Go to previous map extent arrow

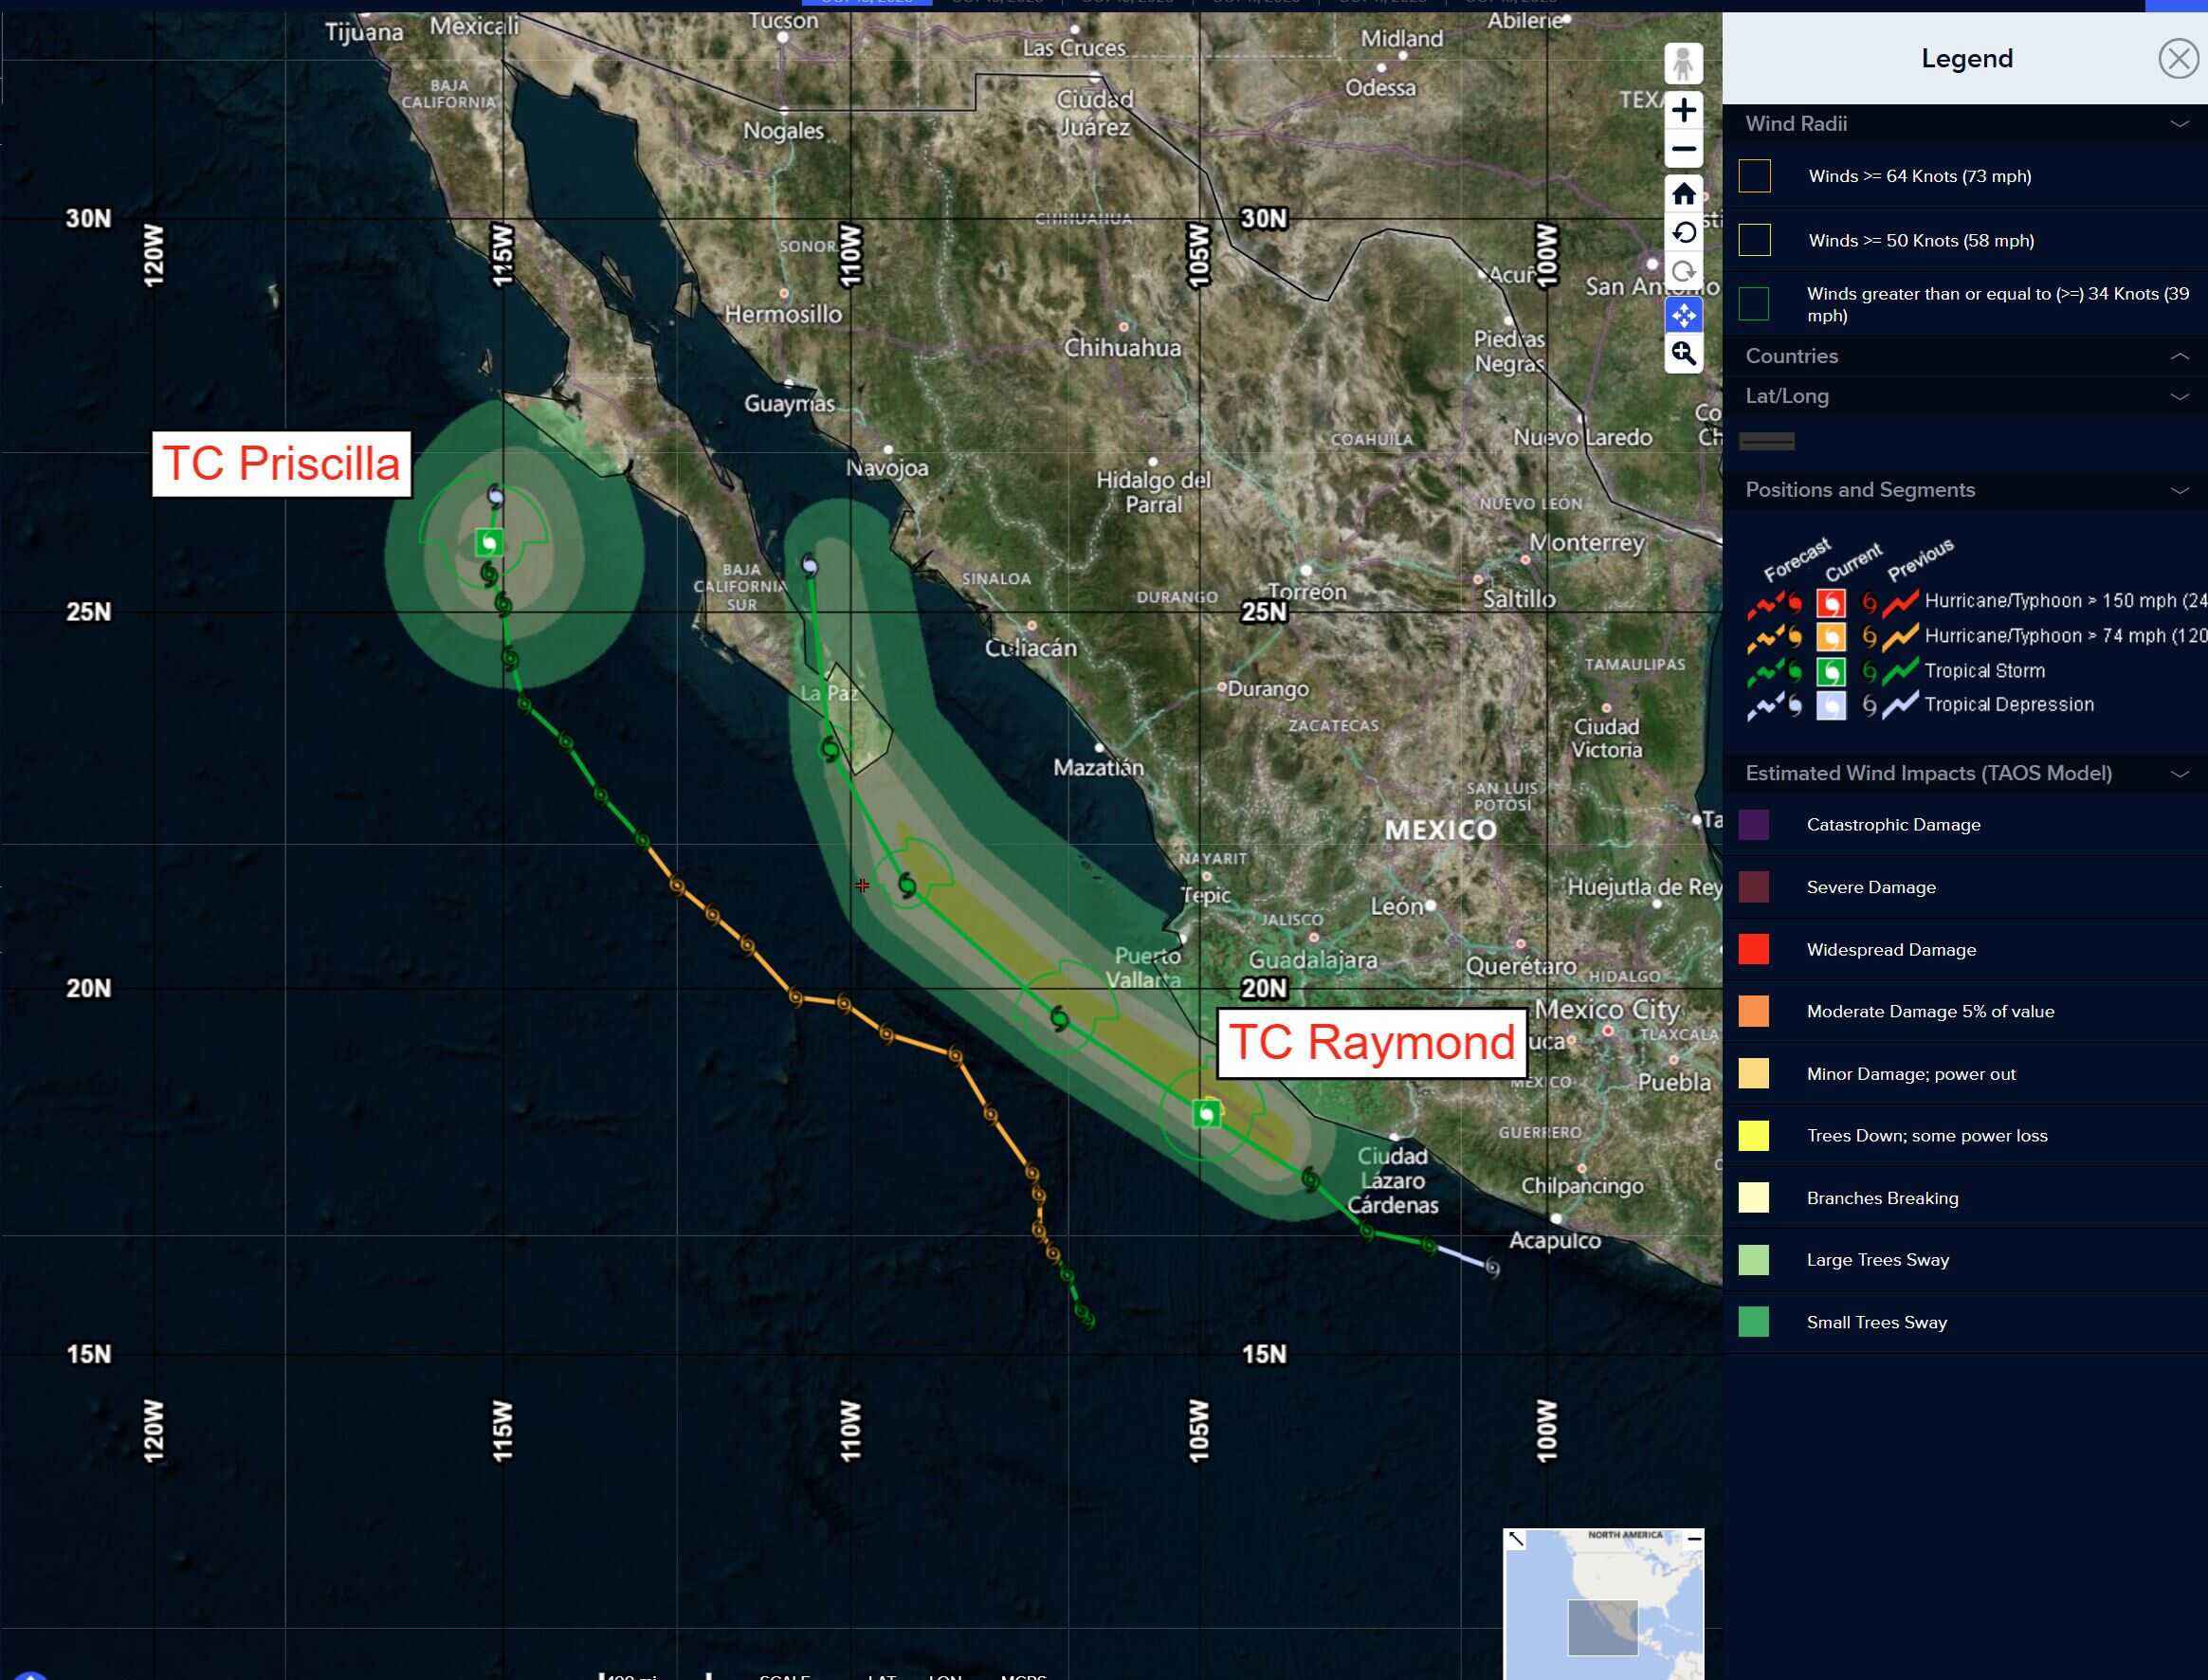1684,233
